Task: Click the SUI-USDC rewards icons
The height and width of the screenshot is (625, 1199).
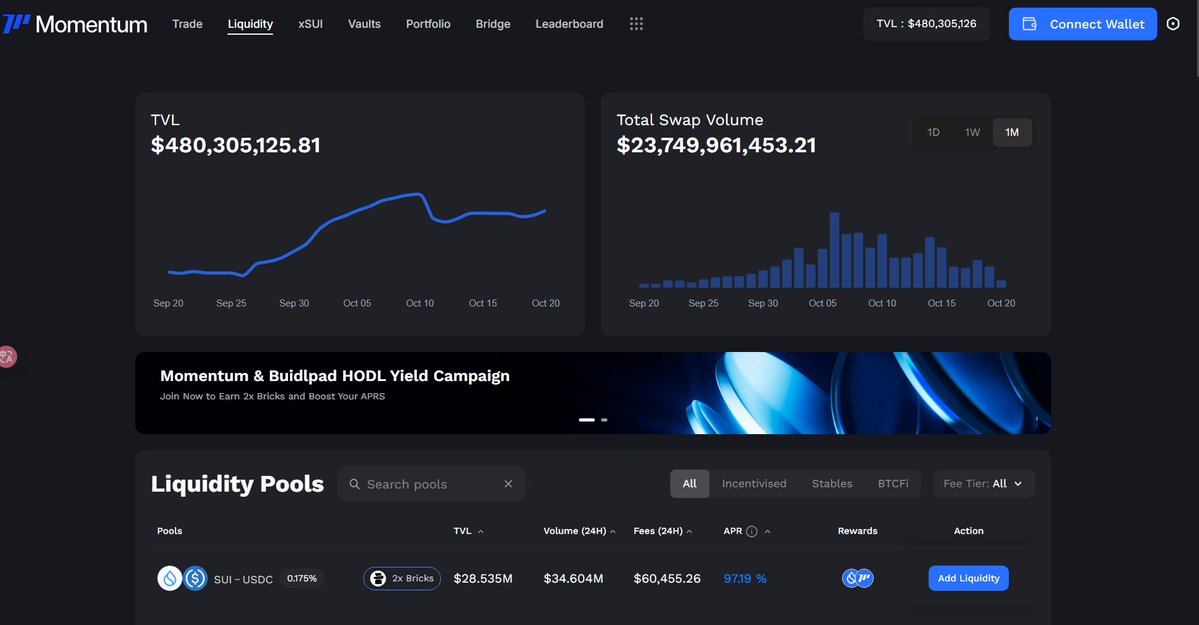Action: [857, 578]
